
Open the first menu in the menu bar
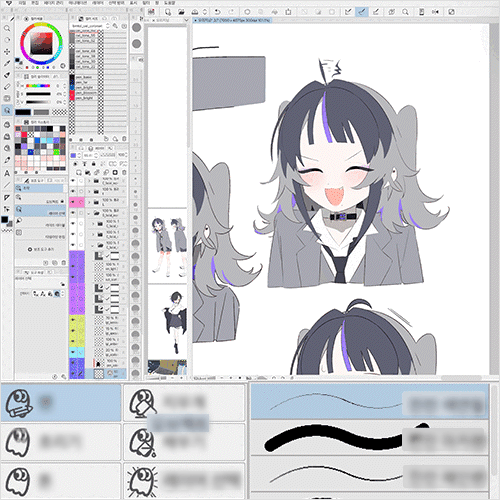22,3
